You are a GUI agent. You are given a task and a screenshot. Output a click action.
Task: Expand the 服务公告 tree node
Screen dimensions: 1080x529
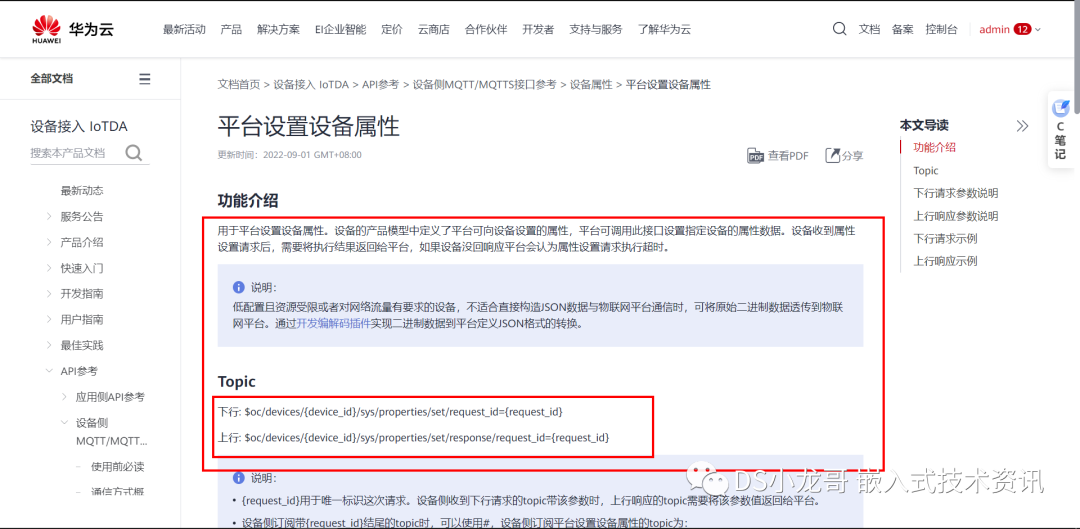(x=49, y=216)
